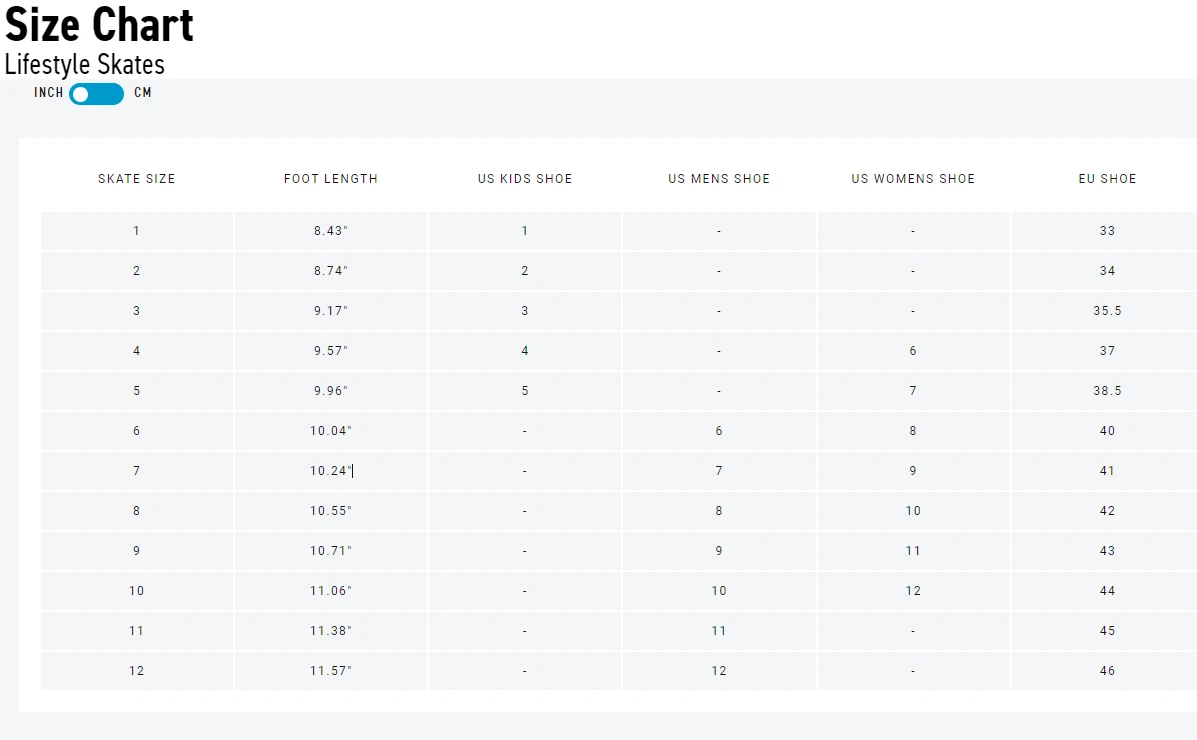Click the SKATE SIZE column header
This screenshot has height=740, width=1197.
coord(137,179)
